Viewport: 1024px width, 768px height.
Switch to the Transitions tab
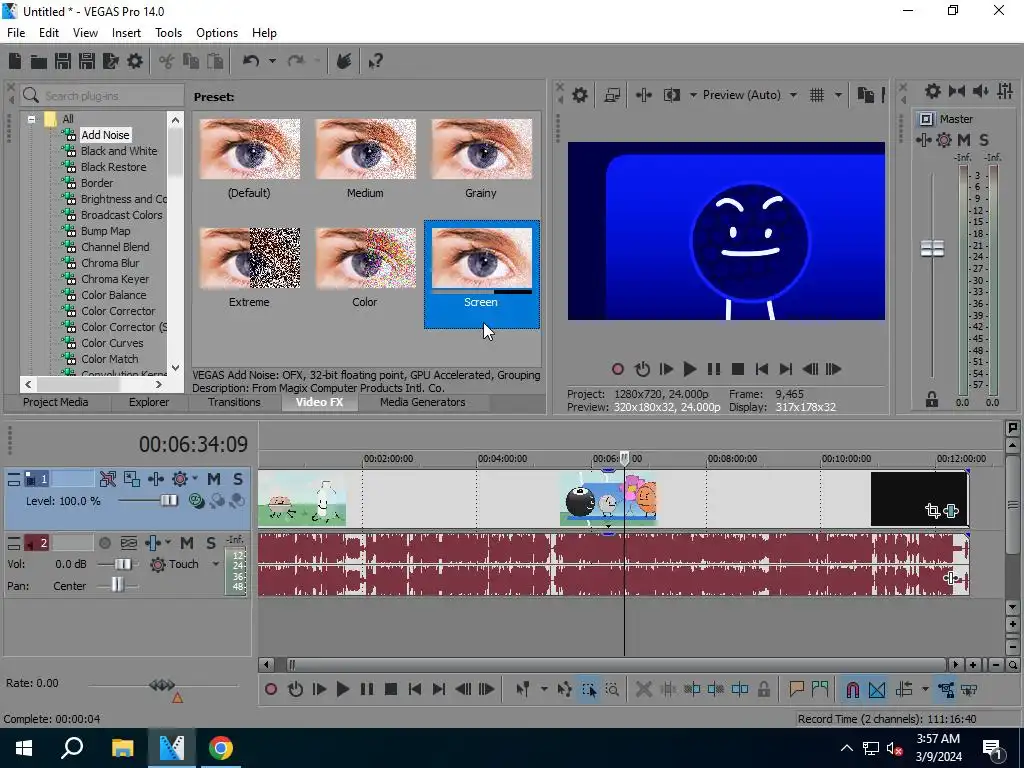[x=234, y=402]
